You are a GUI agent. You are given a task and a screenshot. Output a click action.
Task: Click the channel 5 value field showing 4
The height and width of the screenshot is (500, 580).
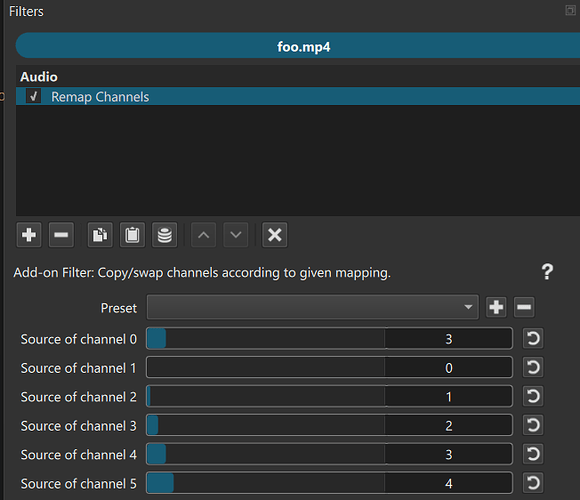(x=448, y=483)
